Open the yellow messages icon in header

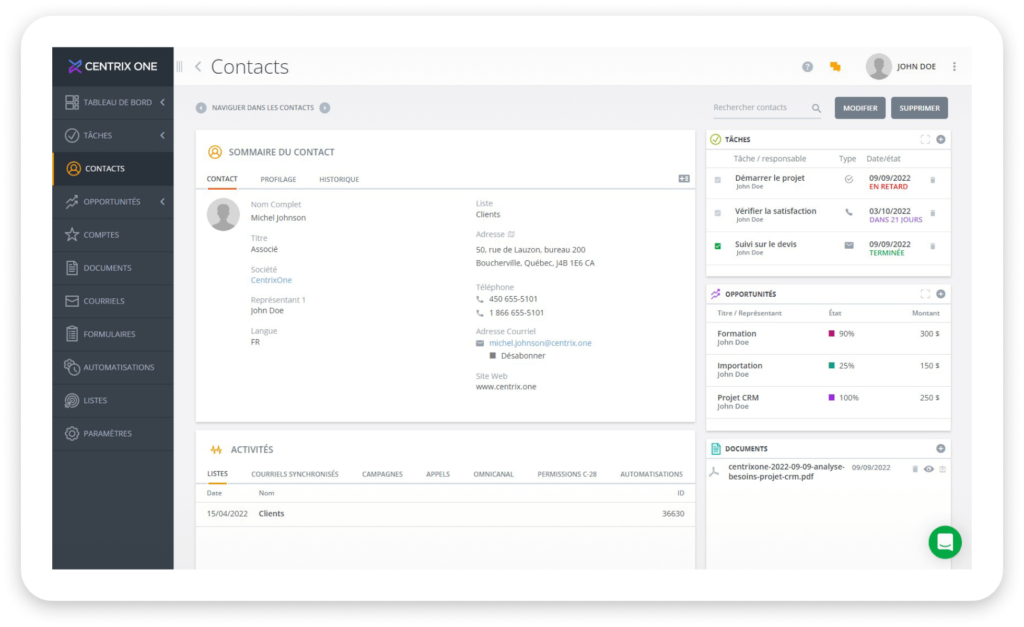point(835,67)
